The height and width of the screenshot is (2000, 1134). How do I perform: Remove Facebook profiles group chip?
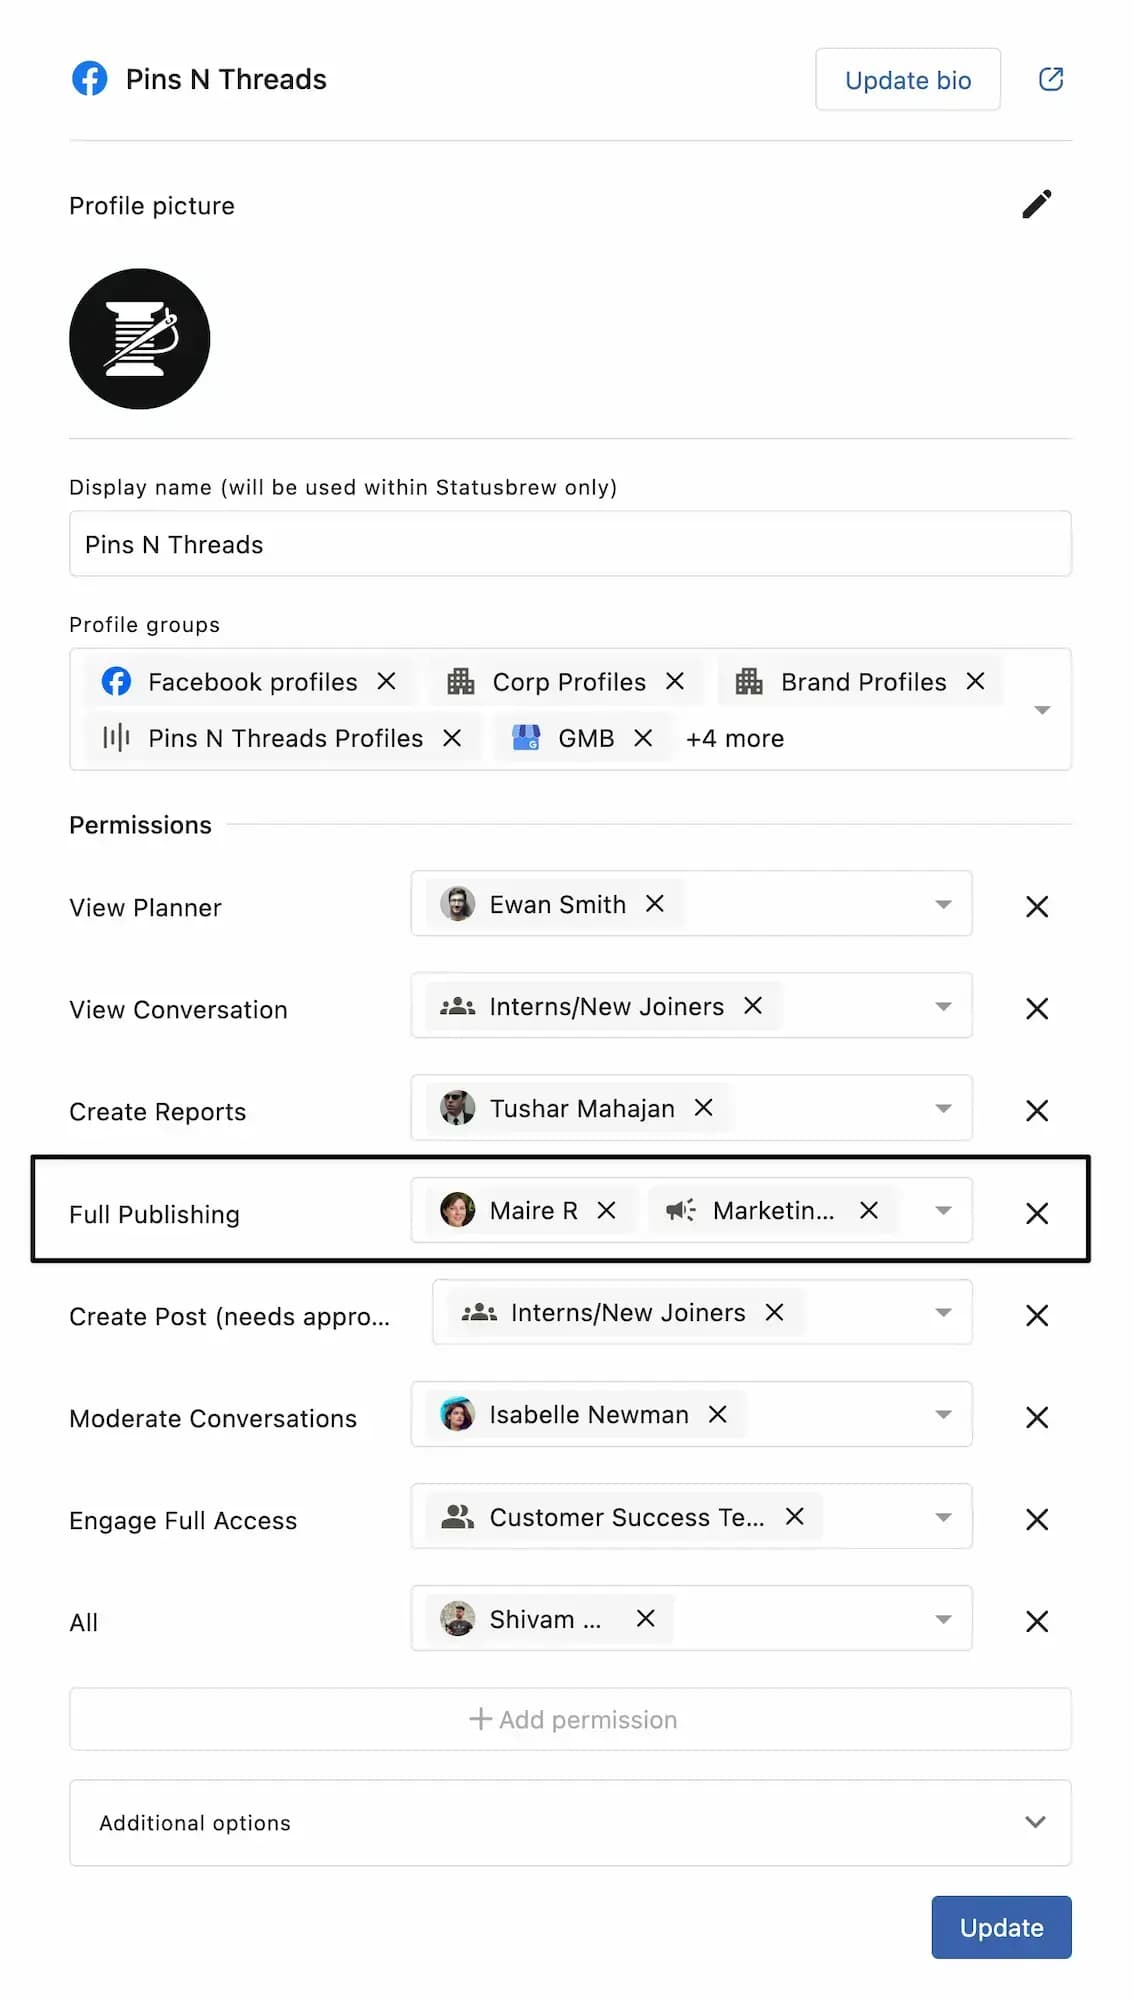pyautogui.click(x=386, y=681)
